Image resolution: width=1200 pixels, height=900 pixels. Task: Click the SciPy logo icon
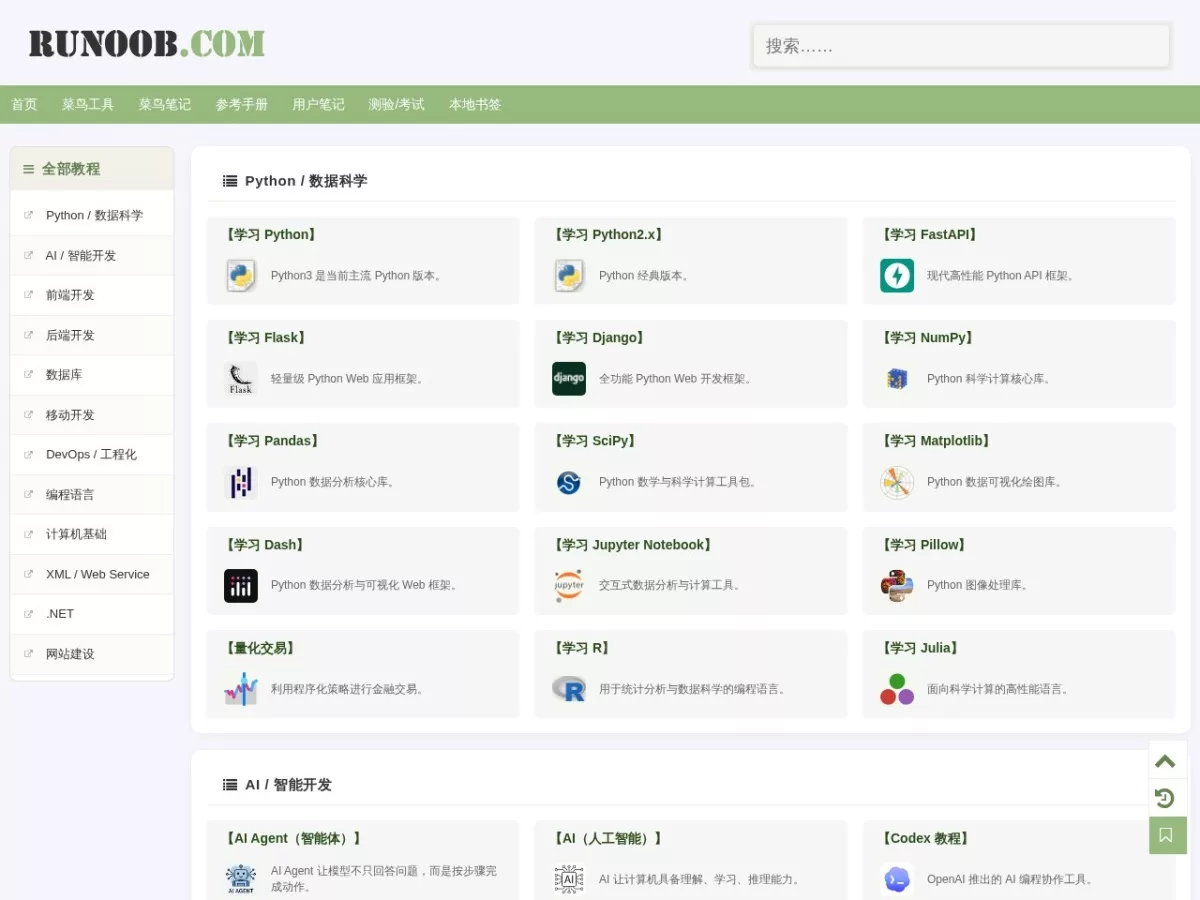click(569, 482)
